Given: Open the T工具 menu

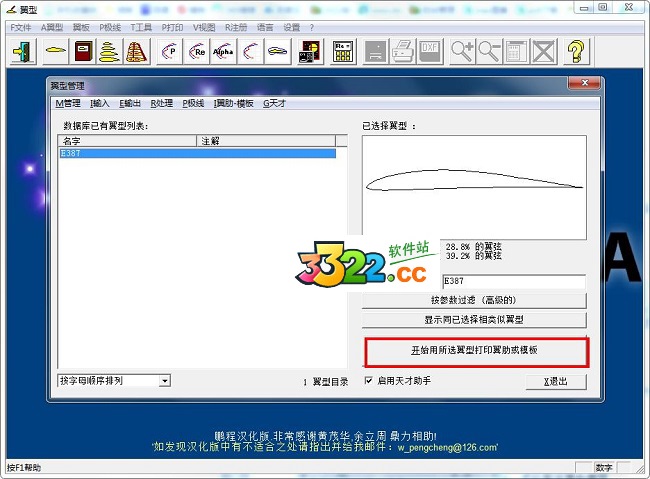Looking at the screenshot, I should click(x=141, y=27).
